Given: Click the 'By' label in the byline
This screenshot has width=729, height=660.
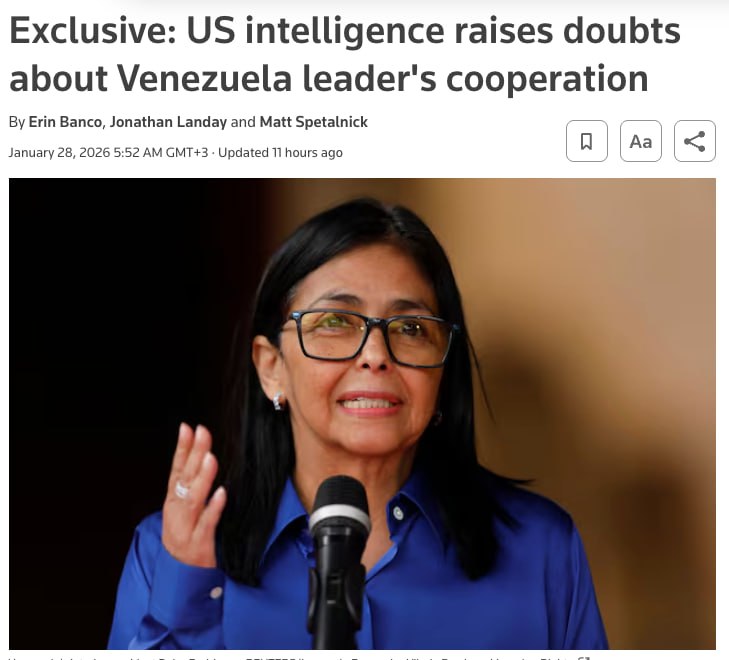Looking at the screenshot, I should [x=17, y=122].
